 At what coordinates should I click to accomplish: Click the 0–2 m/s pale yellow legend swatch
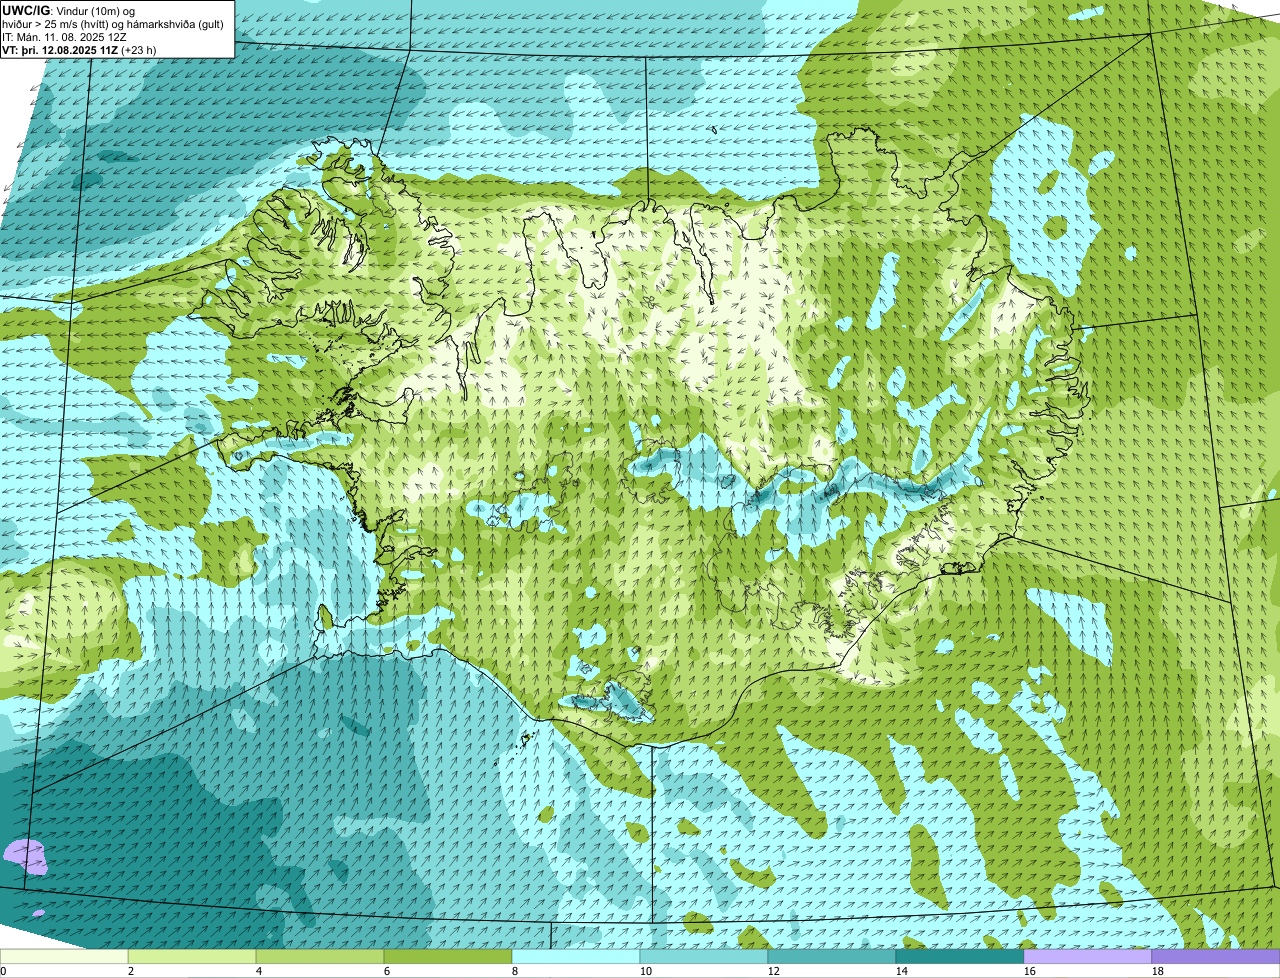pos(64,957)
